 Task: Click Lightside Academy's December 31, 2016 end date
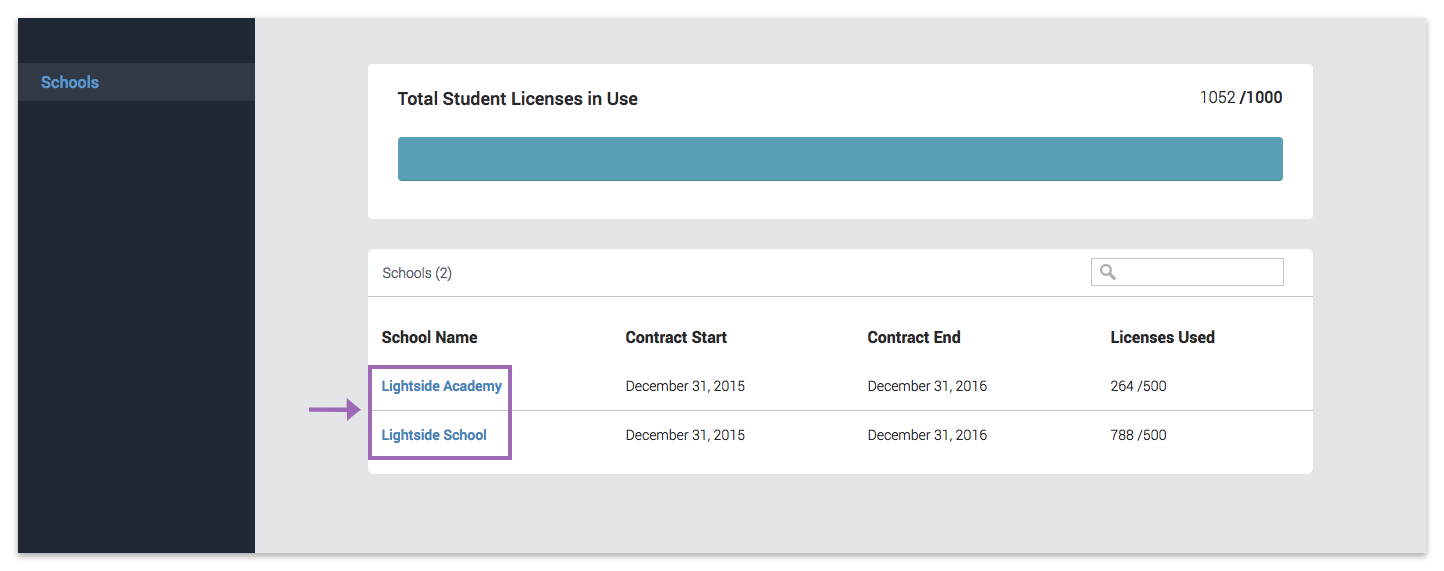point(927,386)
